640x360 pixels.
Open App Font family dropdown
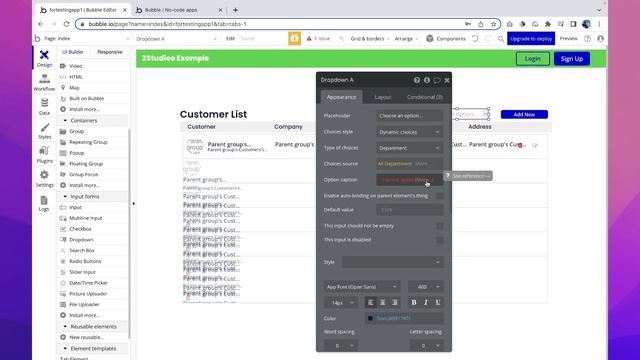(362, 287)
